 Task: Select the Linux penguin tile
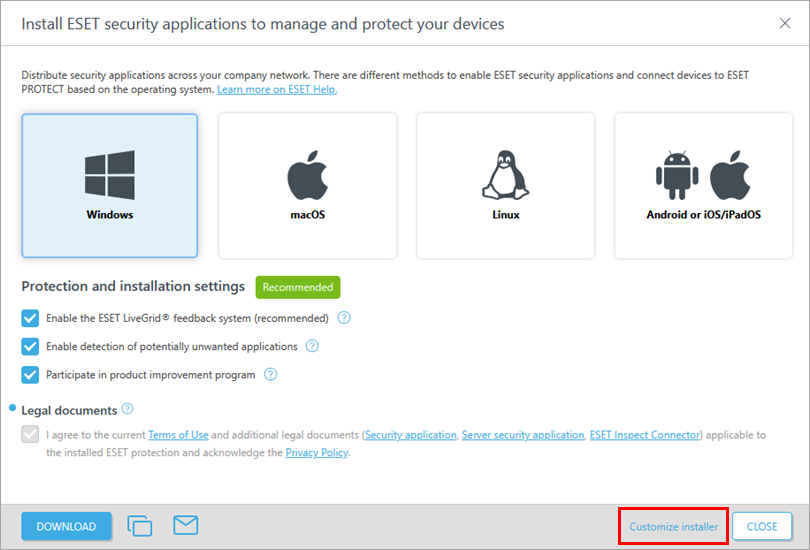[505, 185]
